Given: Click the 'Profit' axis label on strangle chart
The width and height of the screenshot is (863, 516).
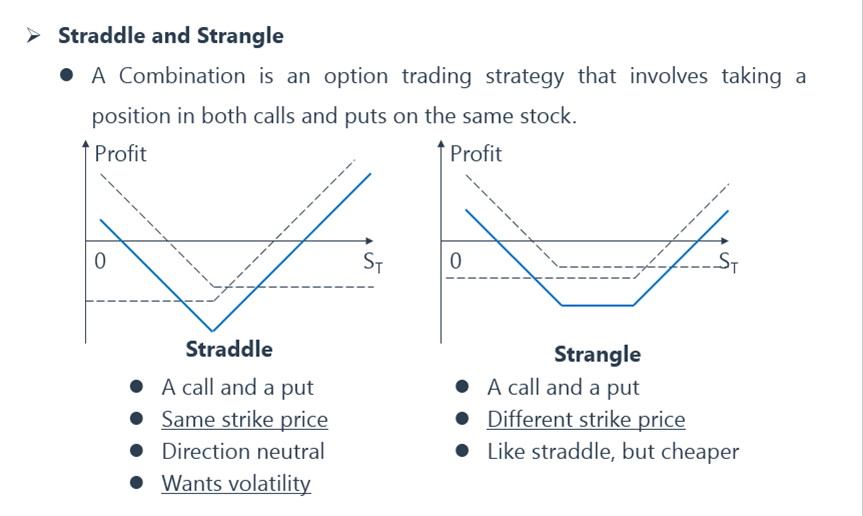Looking at the screenshot, I should (x=476, y=153).
